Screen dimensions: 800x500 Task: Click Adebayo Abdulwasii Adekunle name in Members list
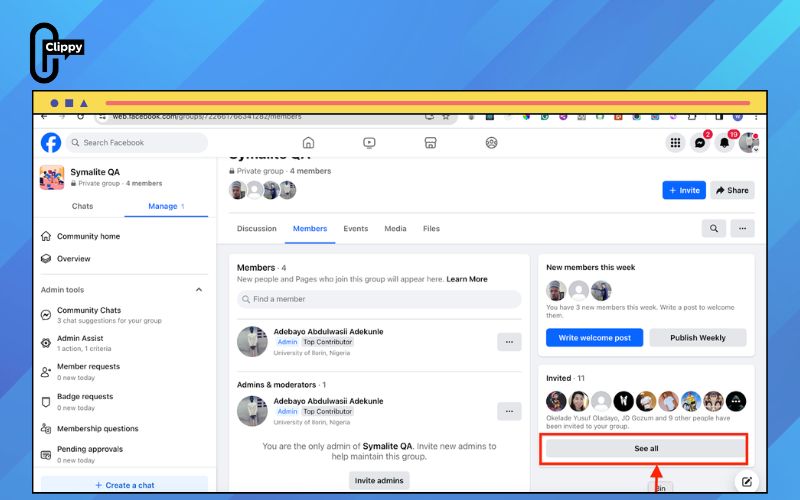[328, 332]
